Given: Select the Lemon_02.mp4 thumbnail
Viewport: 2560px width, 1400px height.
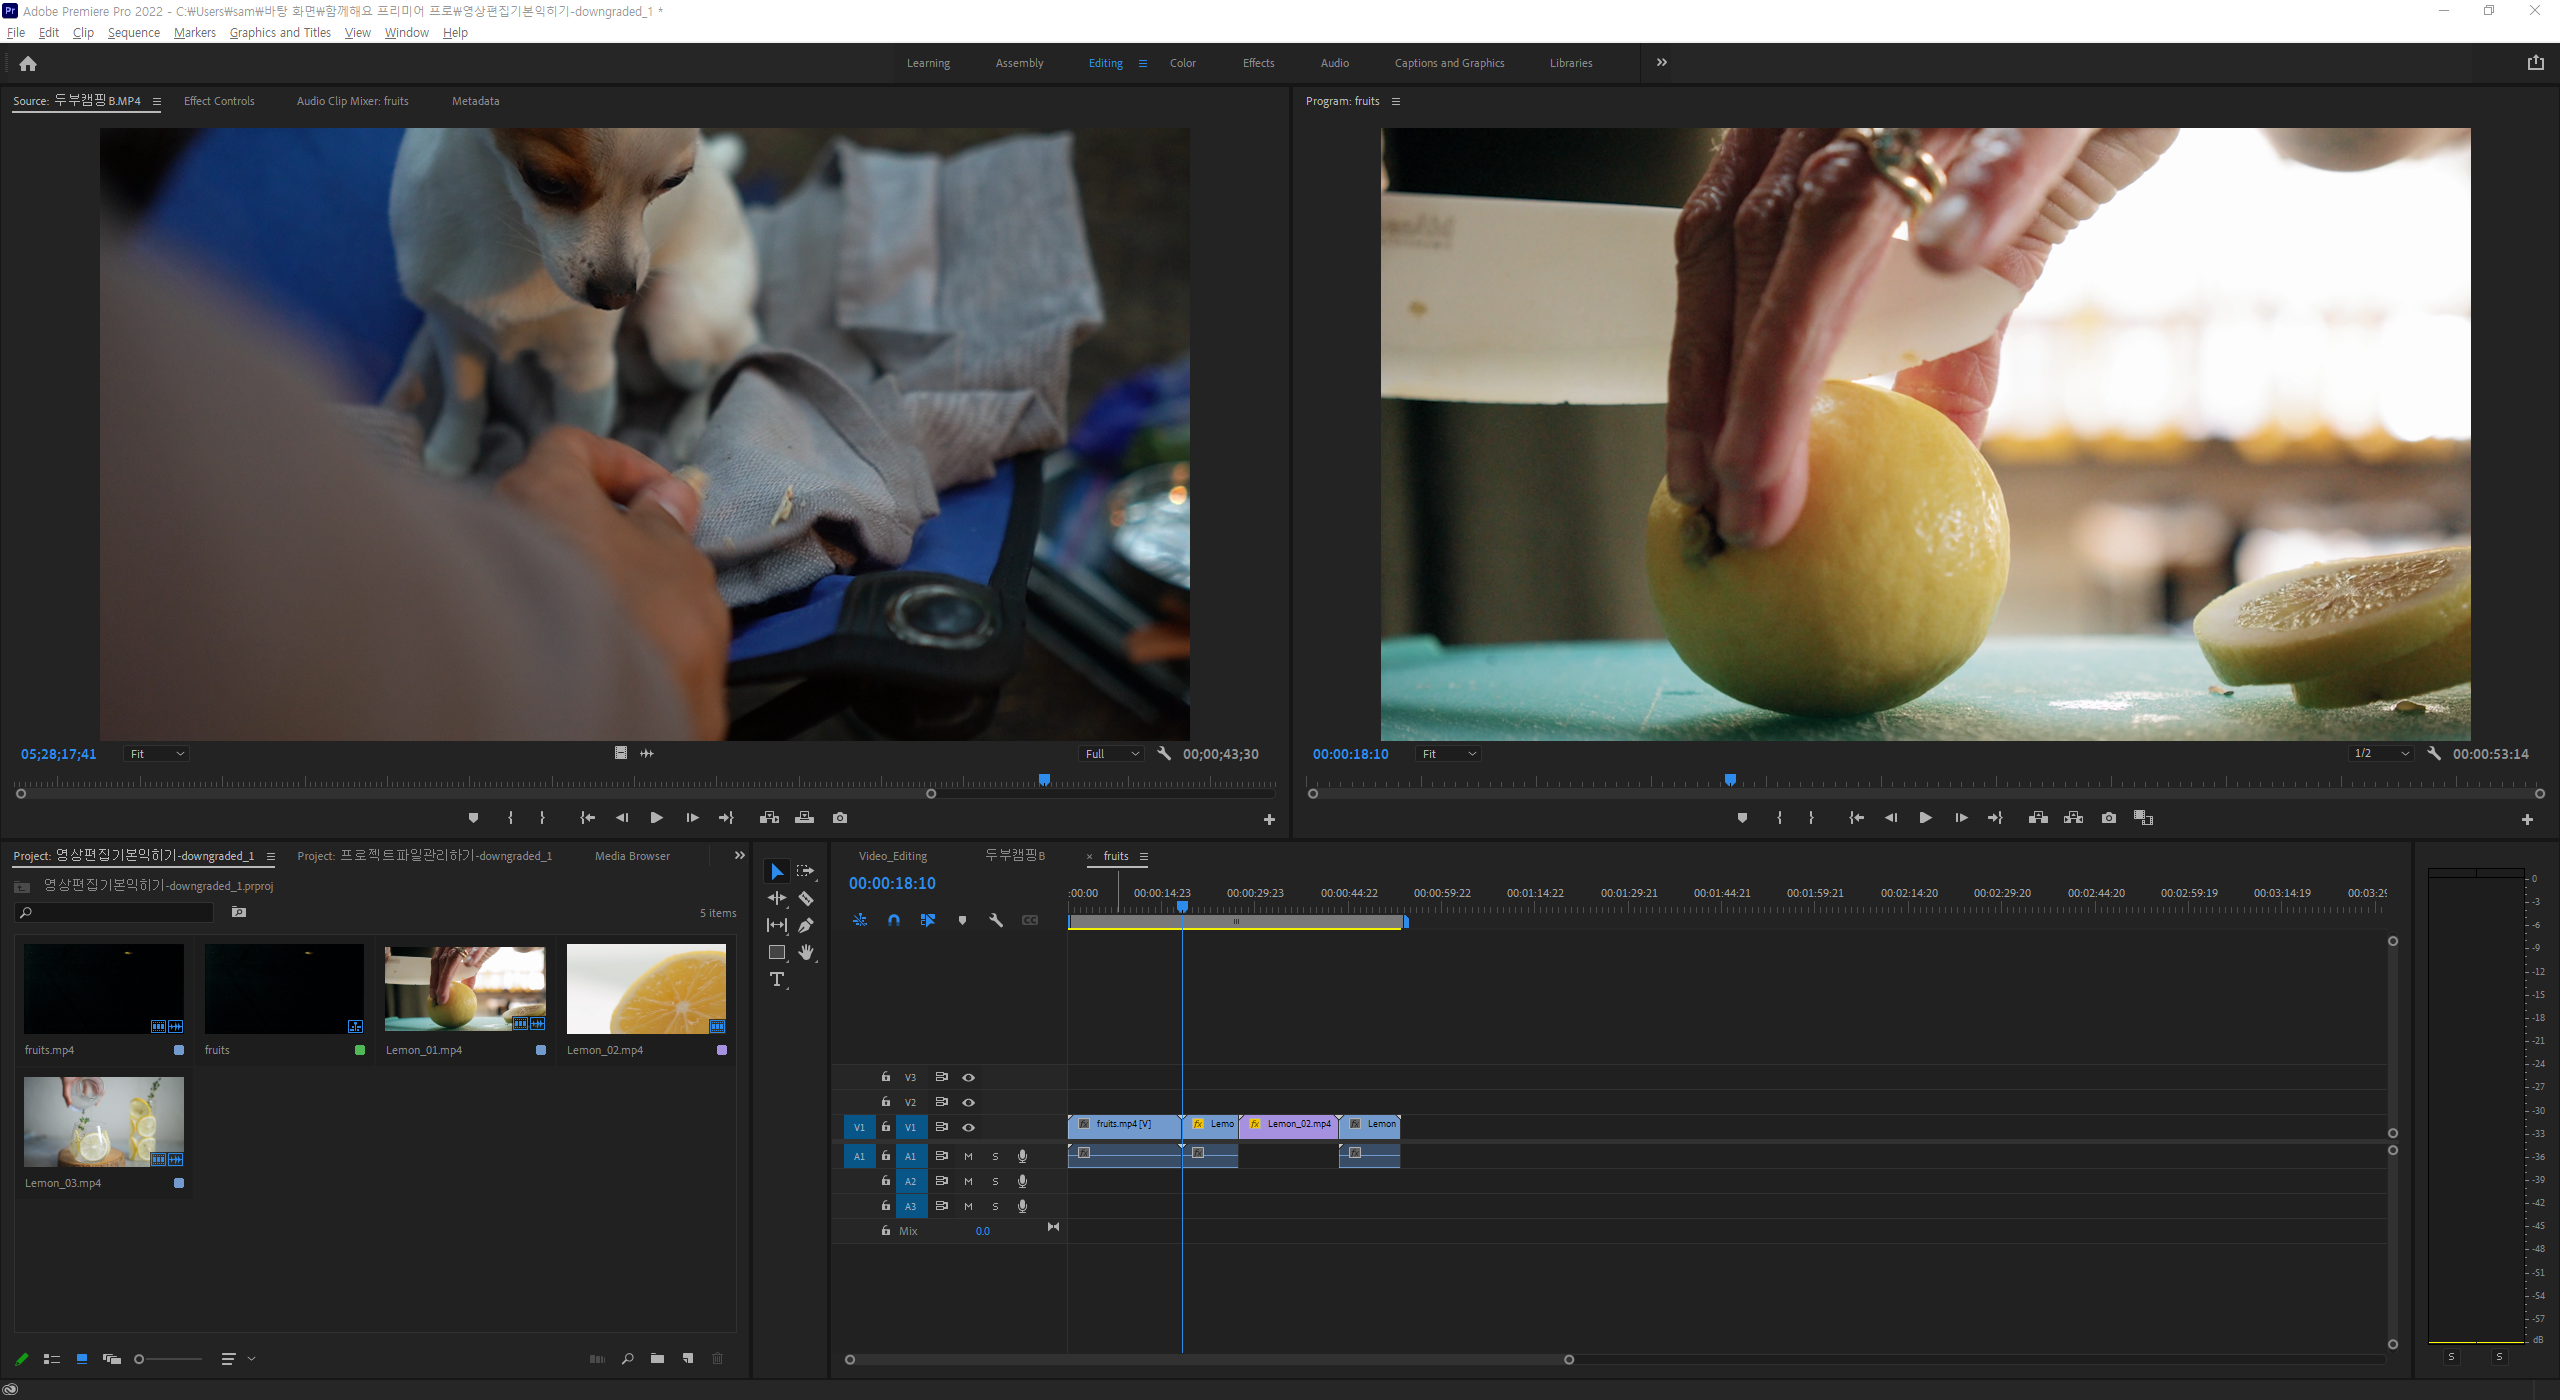Looking at the screenshot, I should coord(646,989).
